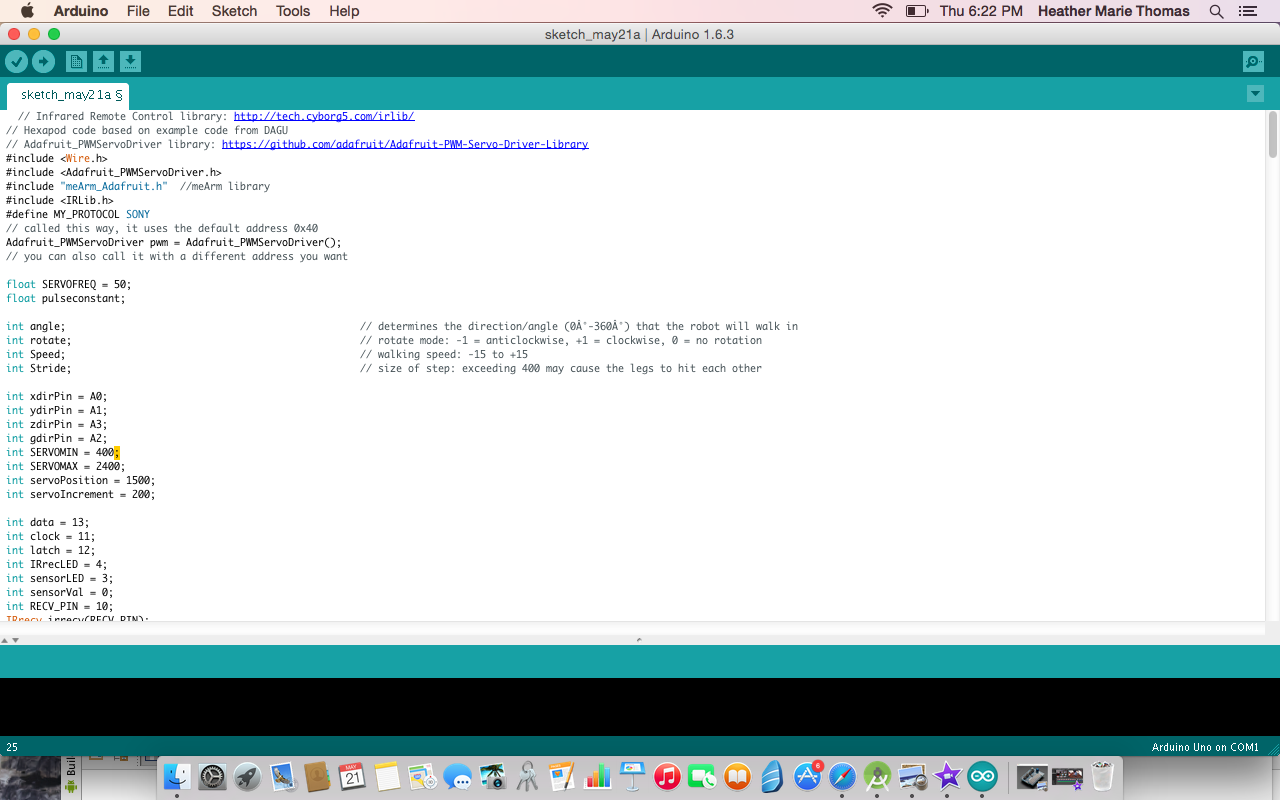Open Safari compass icon in dock
The height and width of the screenshot is (800, 1280).
point(842,776)
